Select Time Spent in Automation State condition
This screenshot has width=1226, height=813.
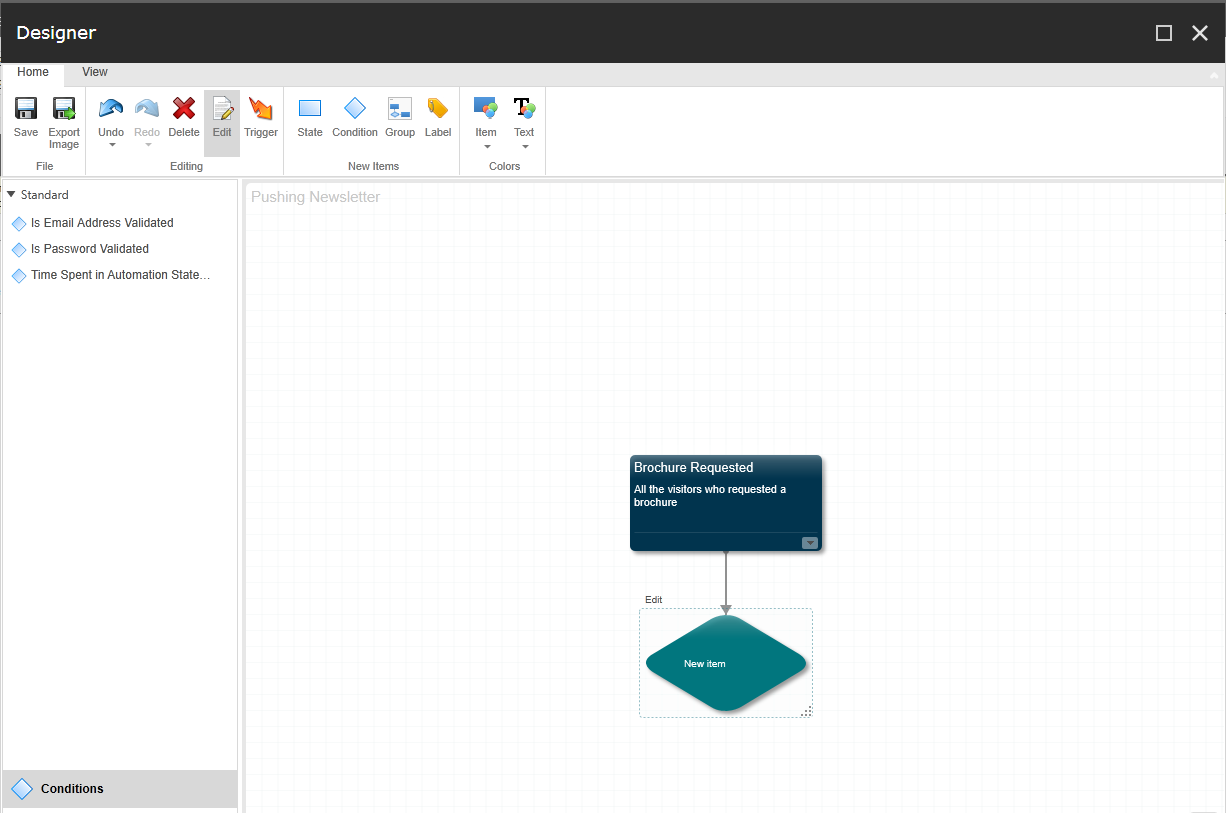(x=121, y=275)
